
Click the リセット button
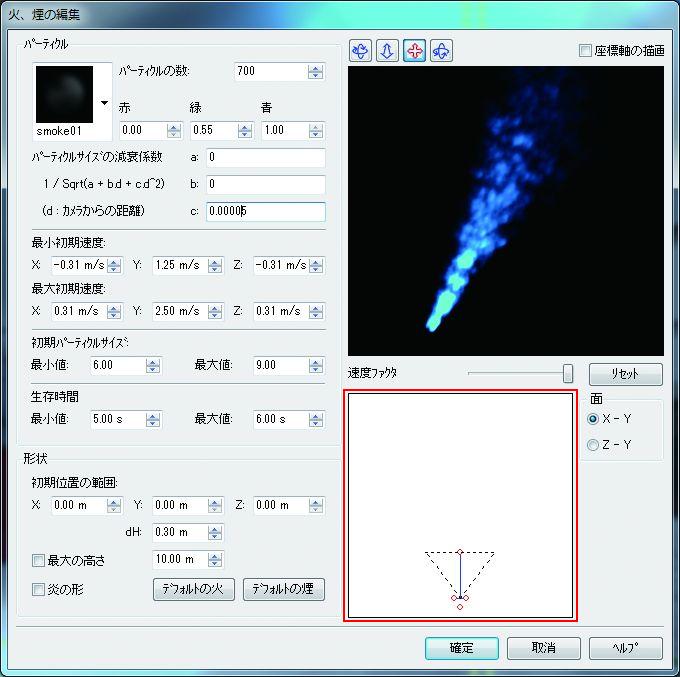coord(625,374)
